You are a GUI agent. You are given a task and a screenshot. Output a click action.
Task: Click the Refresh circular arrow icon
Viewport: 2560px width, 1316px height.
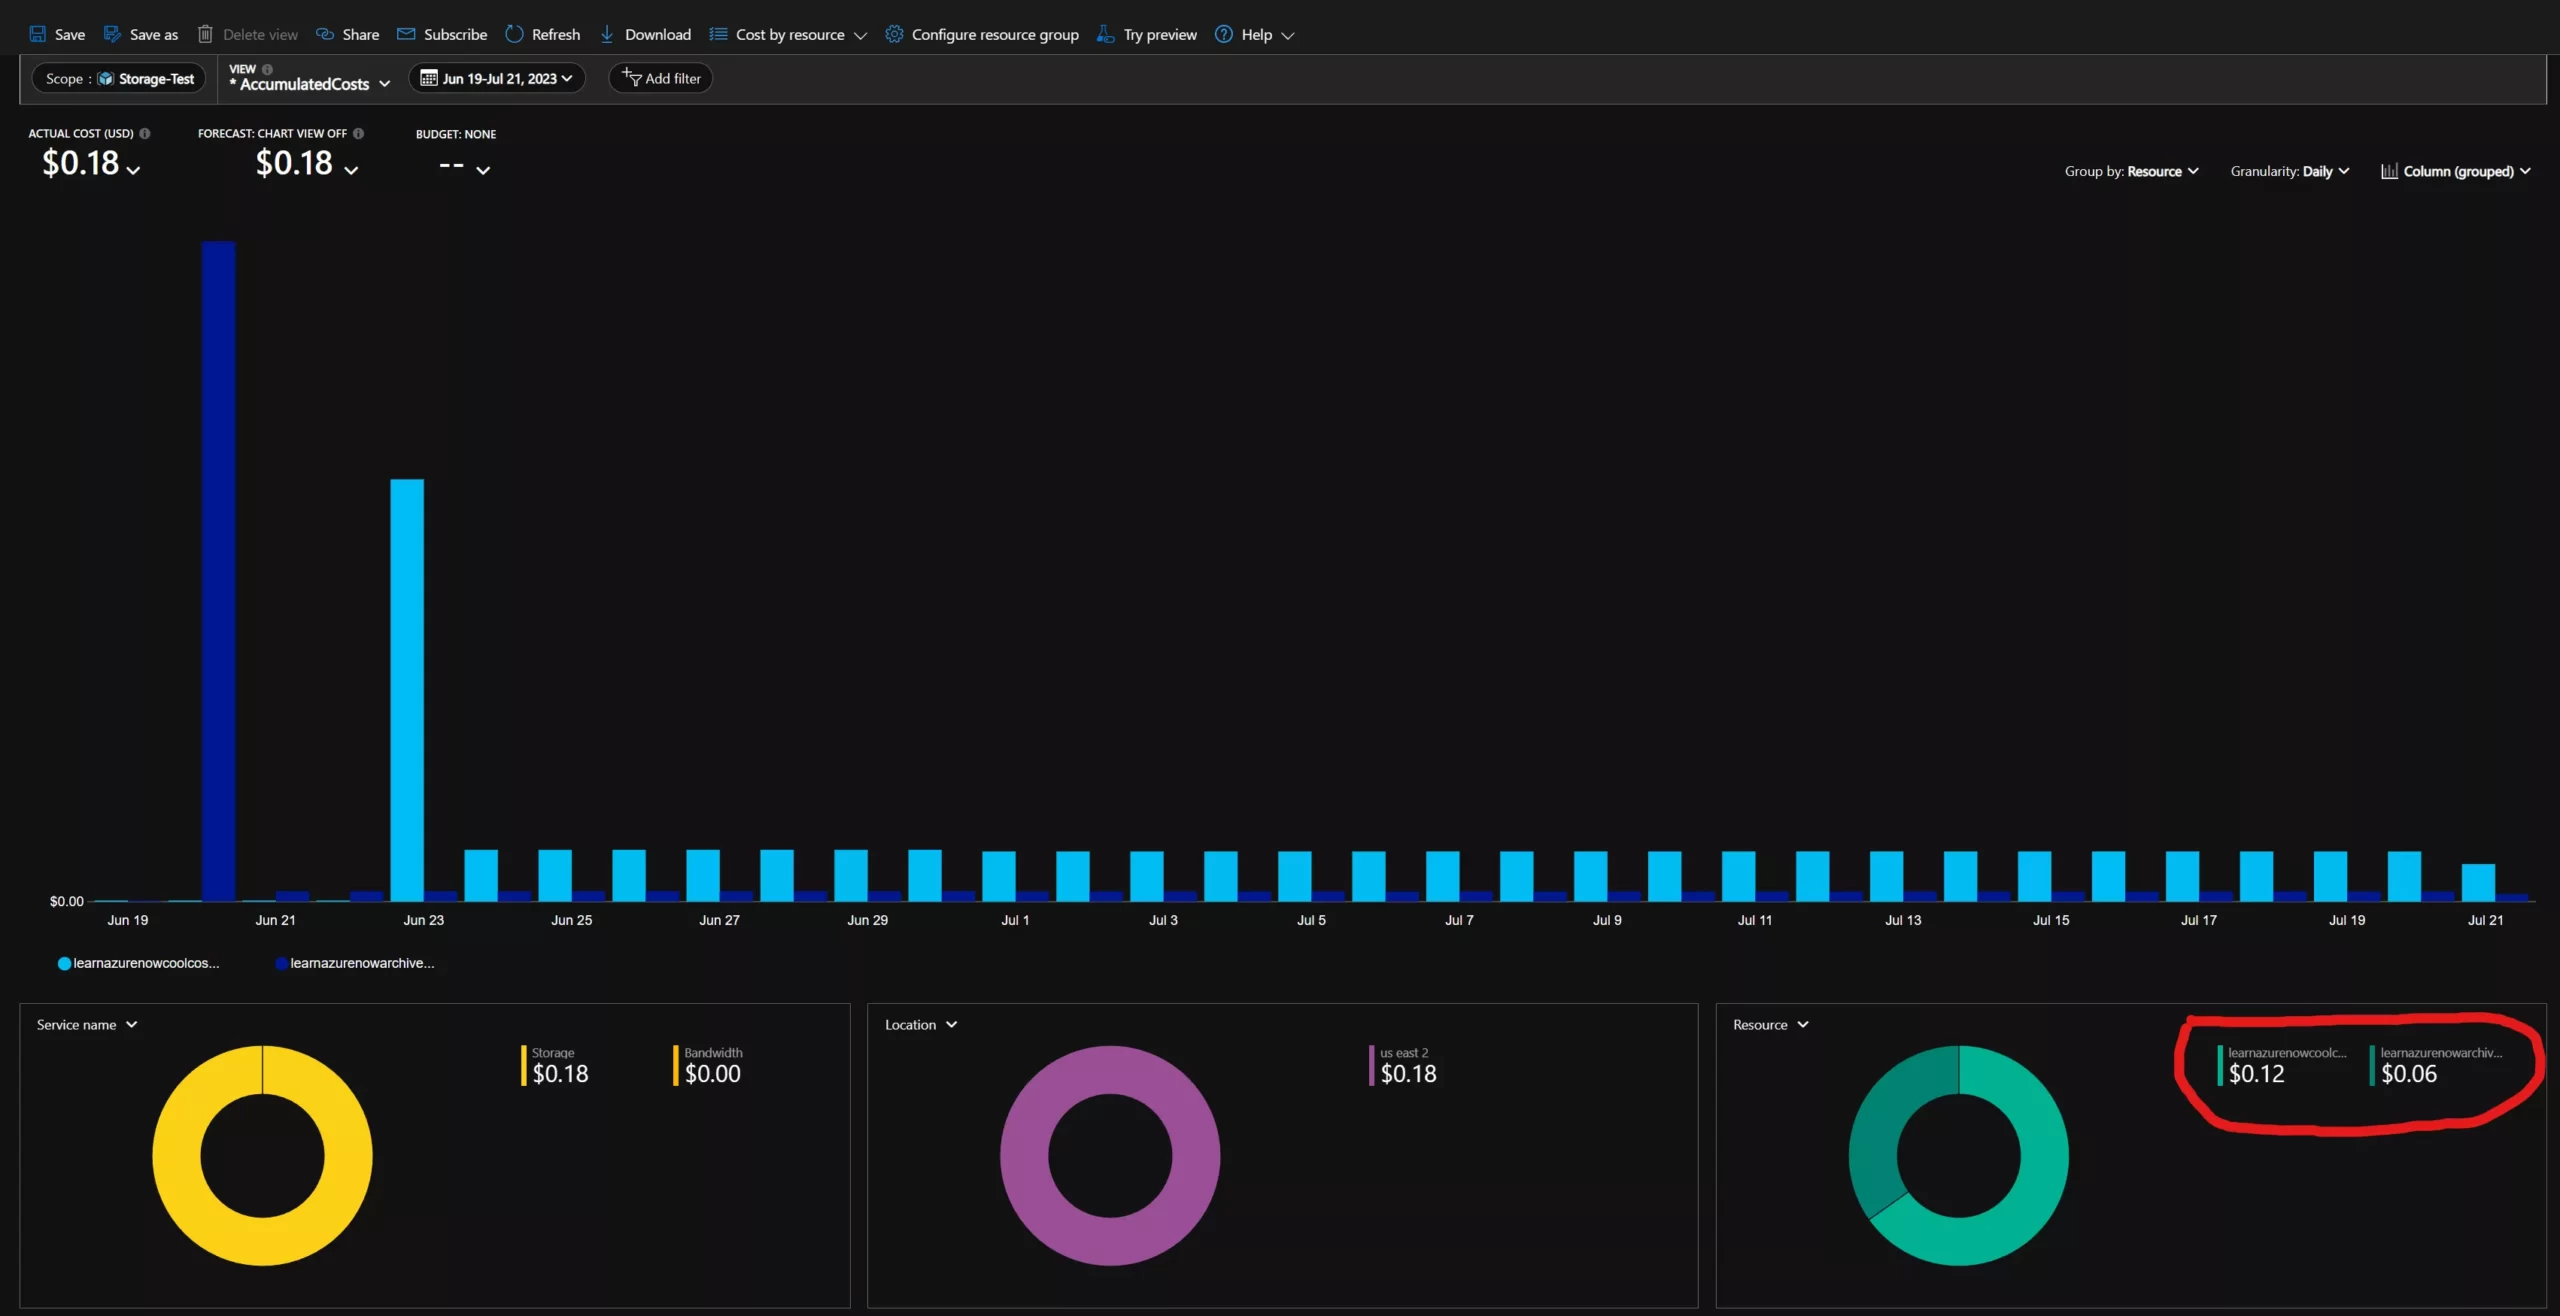click(x=514, y=34)
